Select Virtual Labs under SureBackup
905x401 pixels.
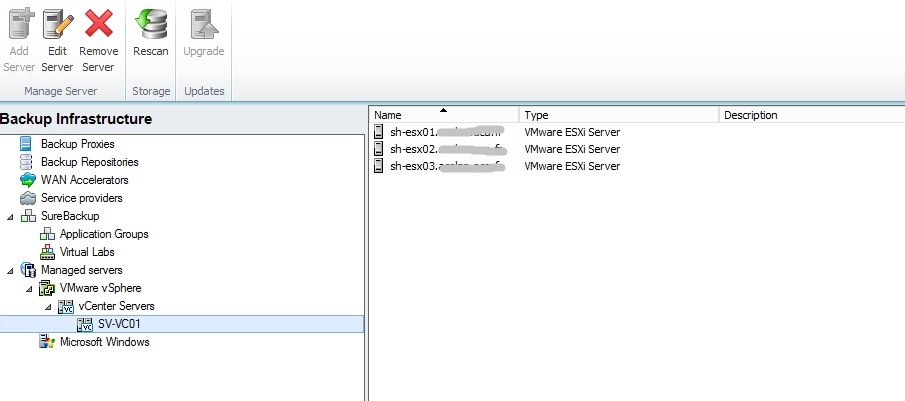87,252
